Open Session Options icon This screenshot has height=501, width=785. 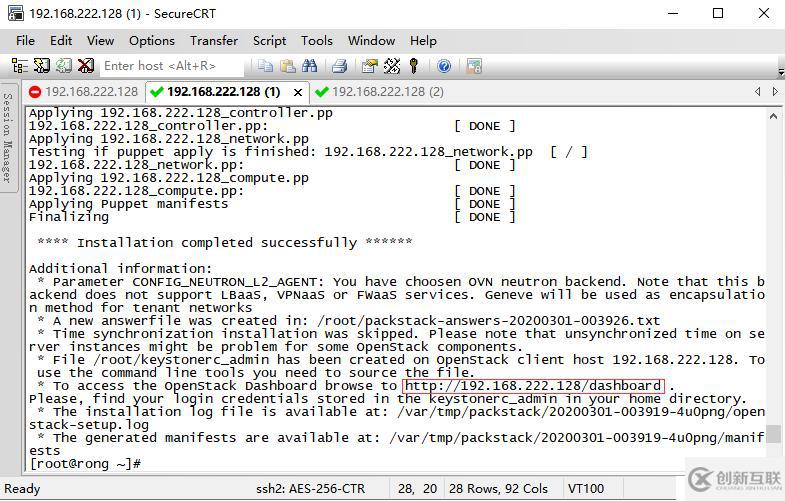[369, 66]
